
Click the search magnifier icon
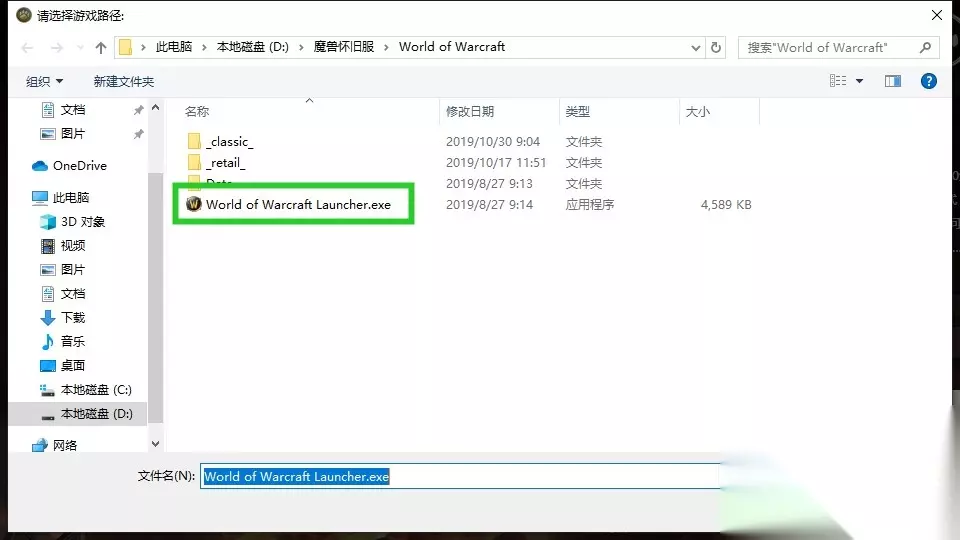tap(926, 47)
